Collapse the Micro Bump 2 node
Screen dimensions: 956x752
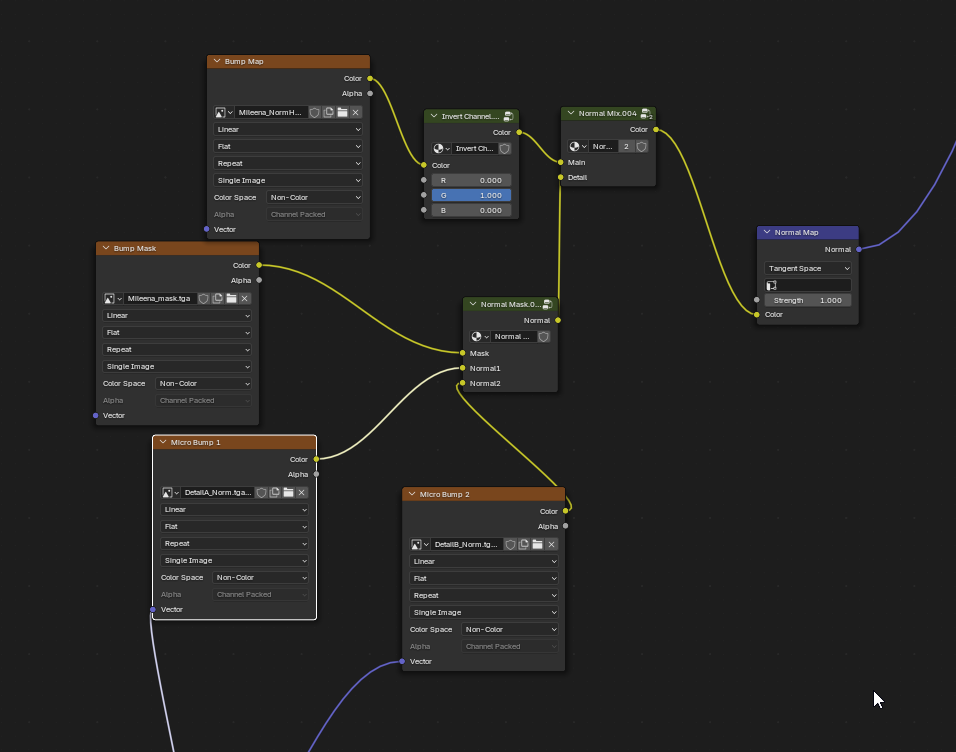pyautogui.click(x=412, y=494)
